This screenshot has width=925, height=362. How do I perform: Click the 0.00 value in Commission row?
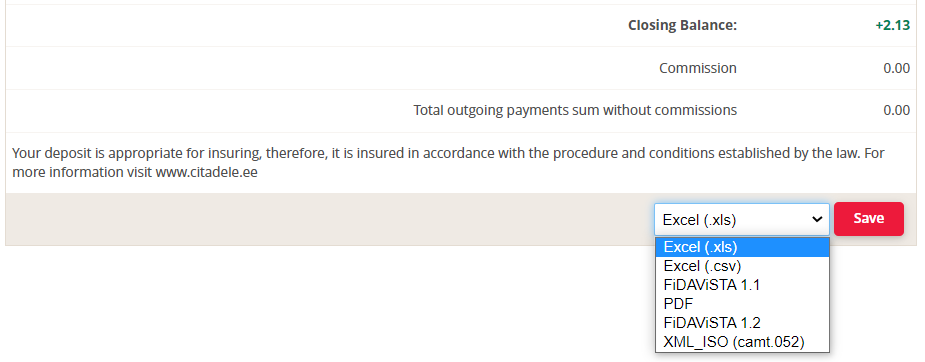897,68
